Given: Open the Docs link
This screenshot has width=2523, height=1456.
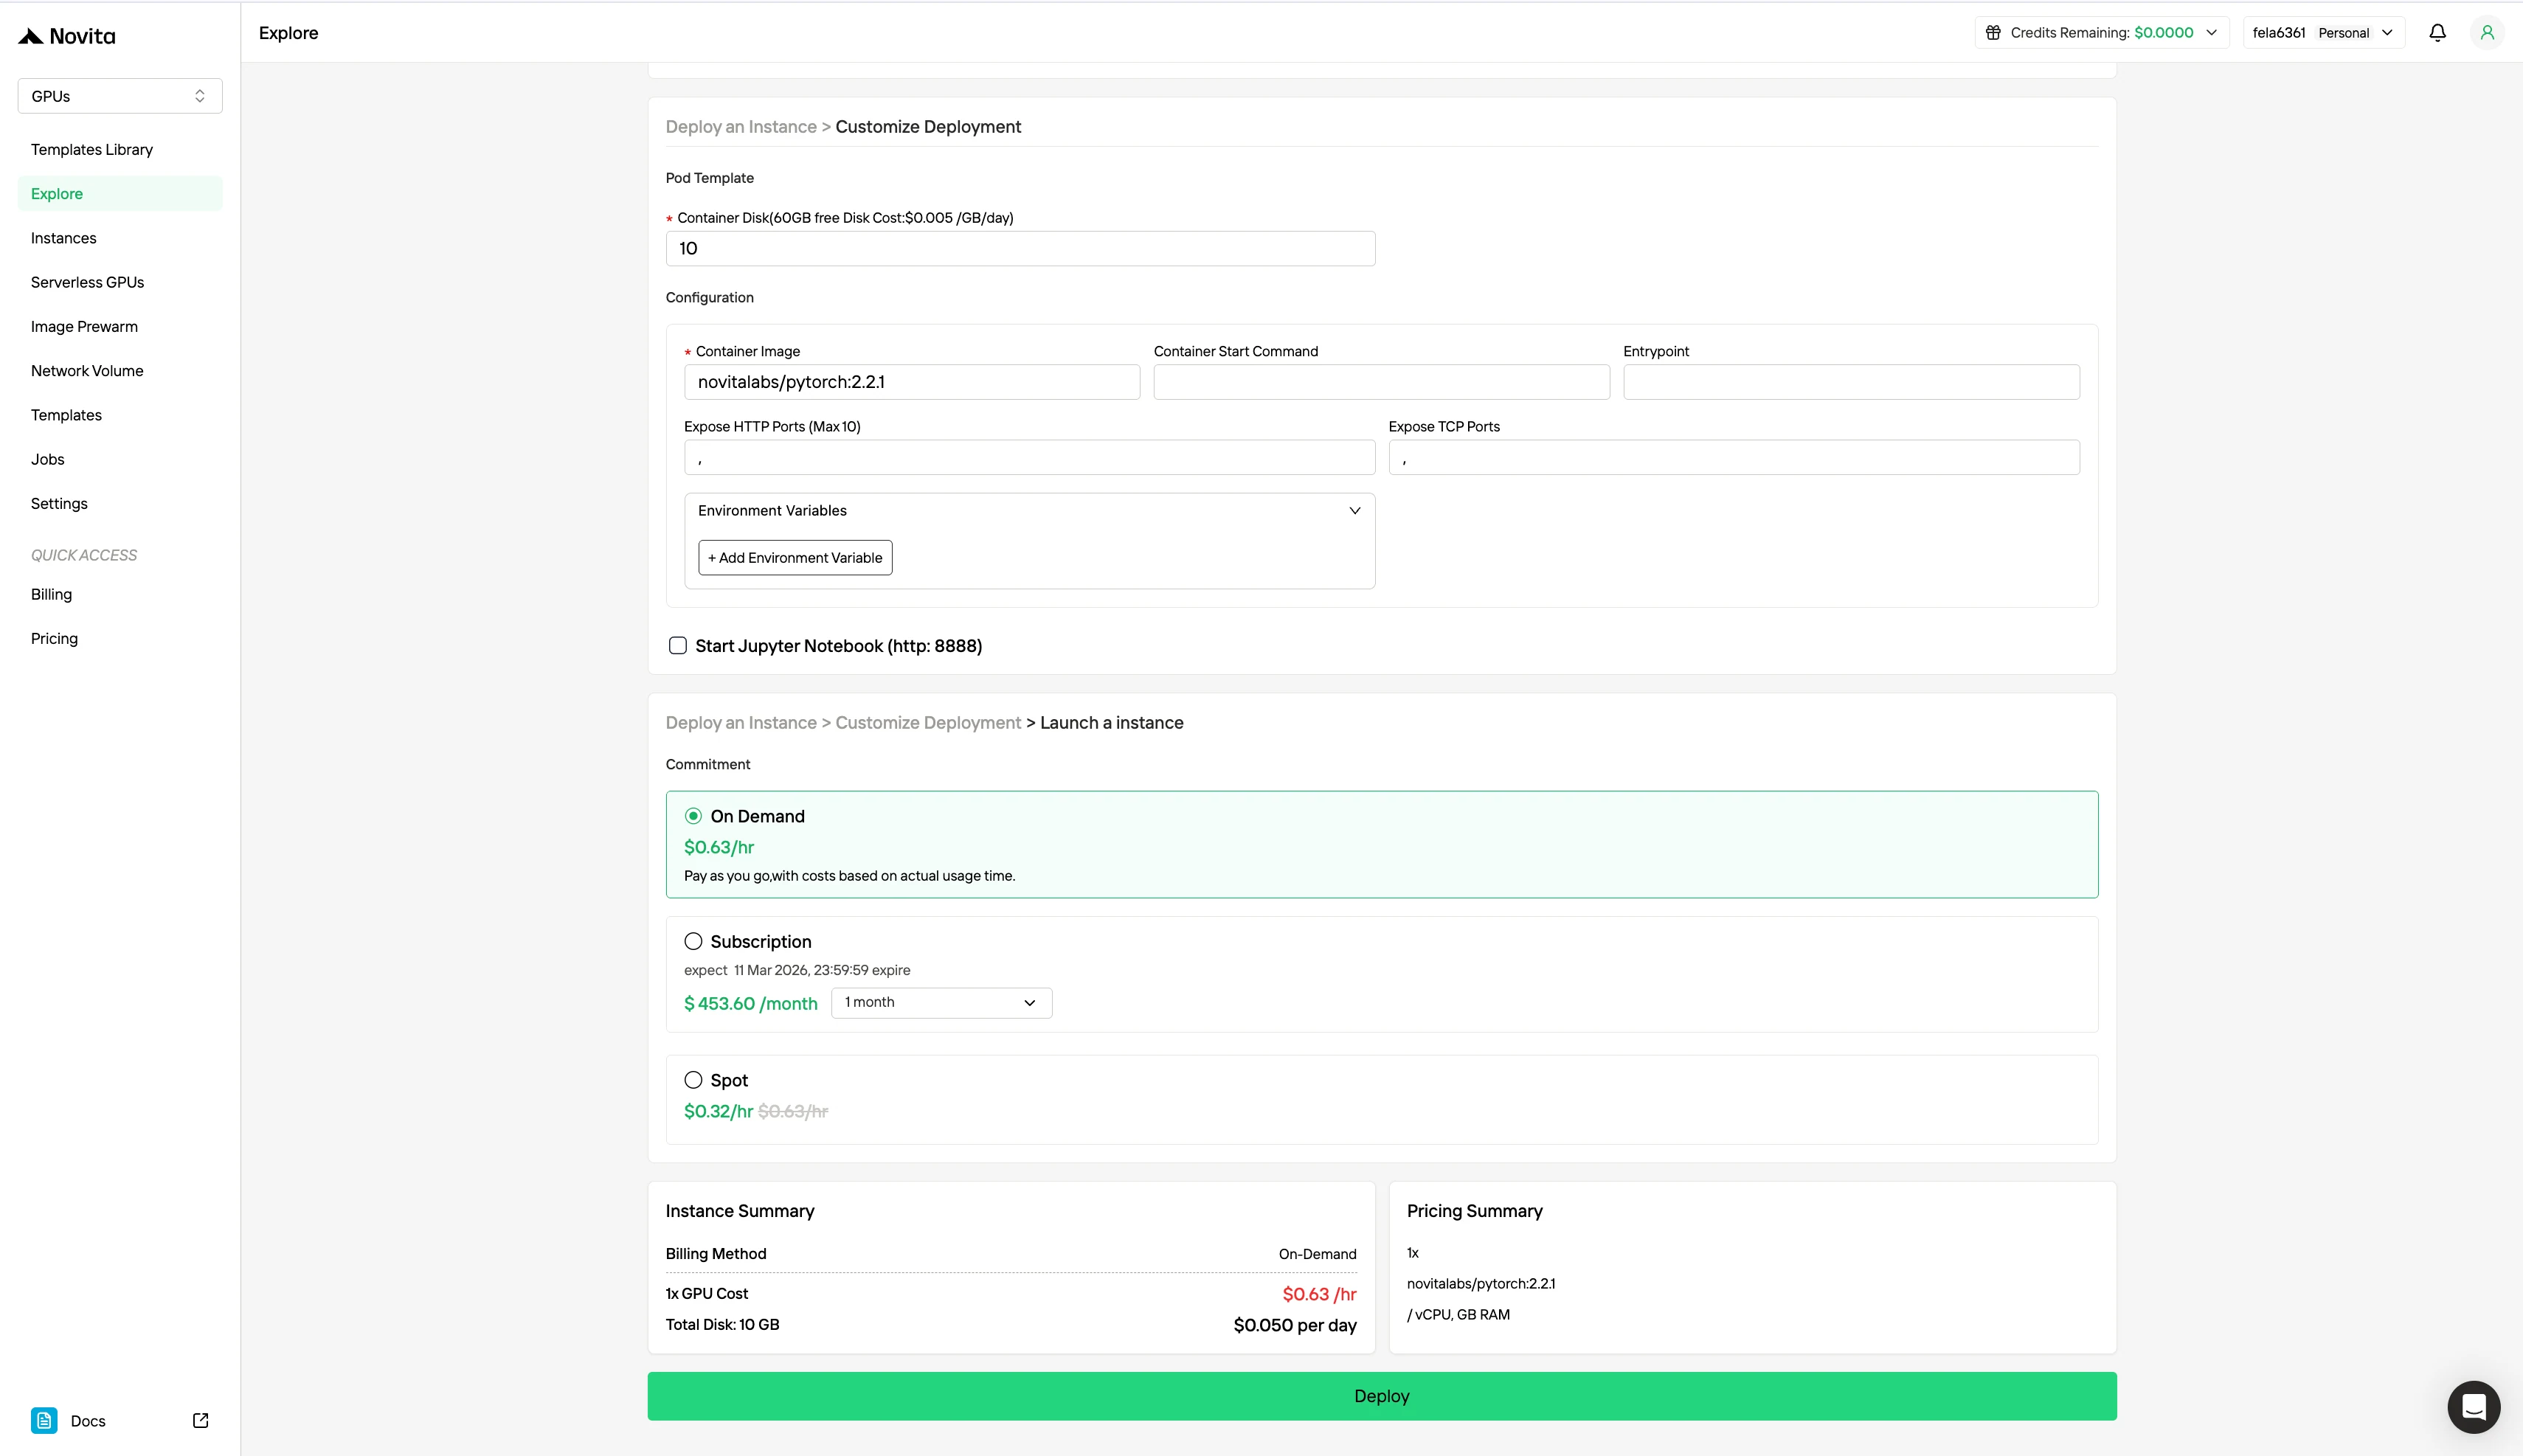Looking at the screenshot, I should click(x=88, y=1421).
